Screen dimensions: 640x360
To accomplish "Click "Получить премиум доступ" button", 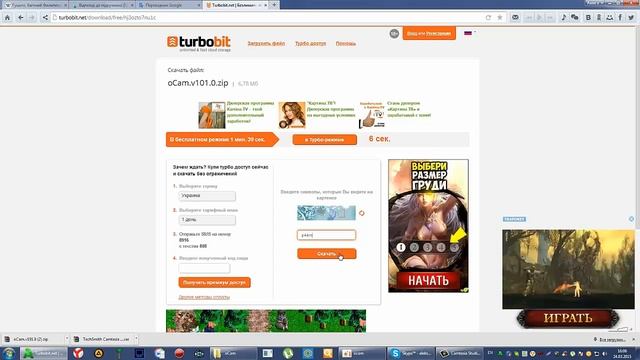I will tap(214, 282).
